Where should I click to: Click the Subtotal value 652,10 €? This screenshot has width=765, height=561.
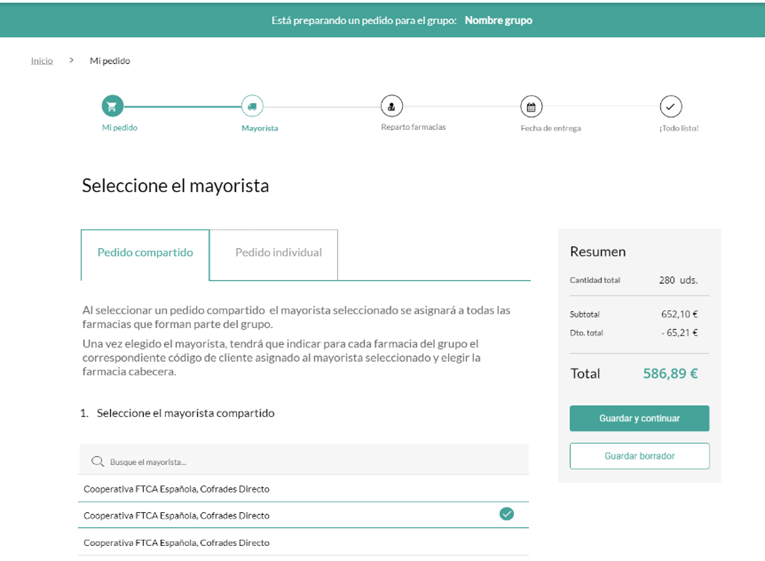pyautogui.click(x=679, y=314)
